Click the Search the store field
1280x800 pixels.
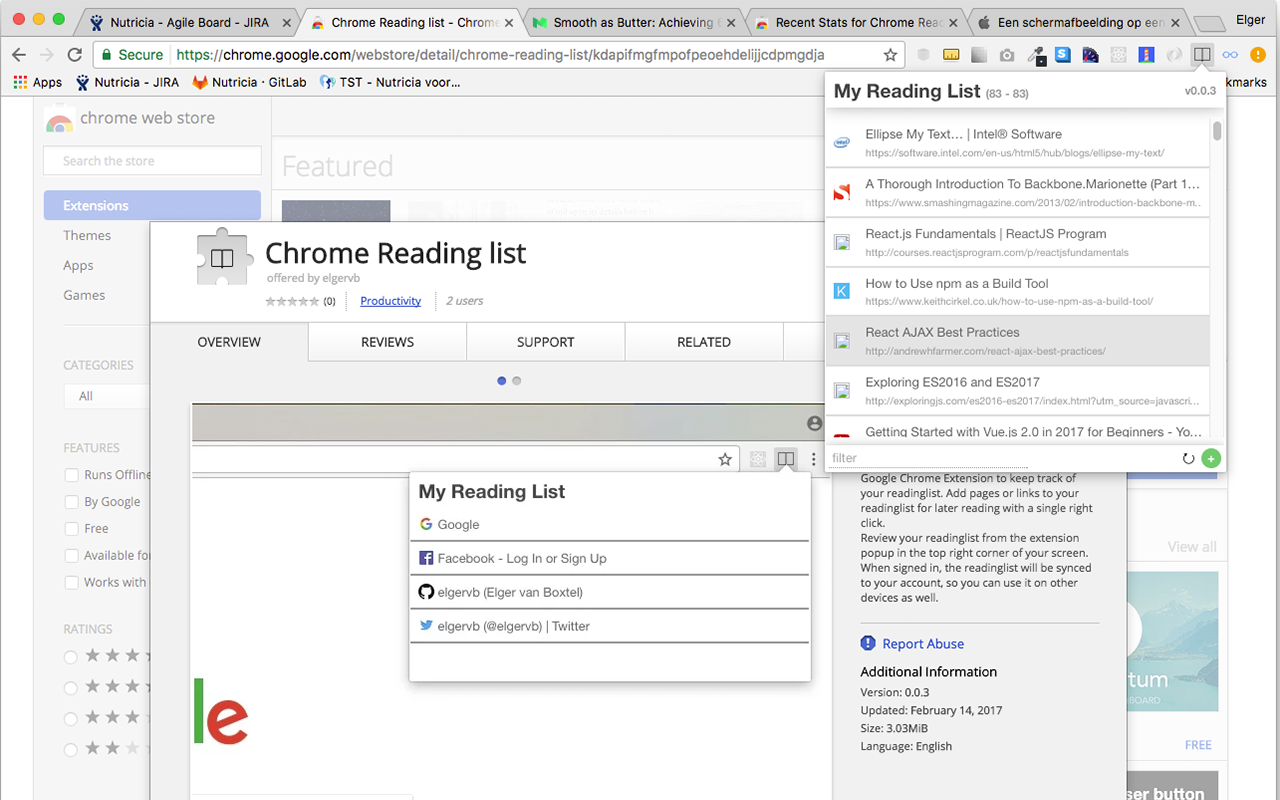[152, 161]
